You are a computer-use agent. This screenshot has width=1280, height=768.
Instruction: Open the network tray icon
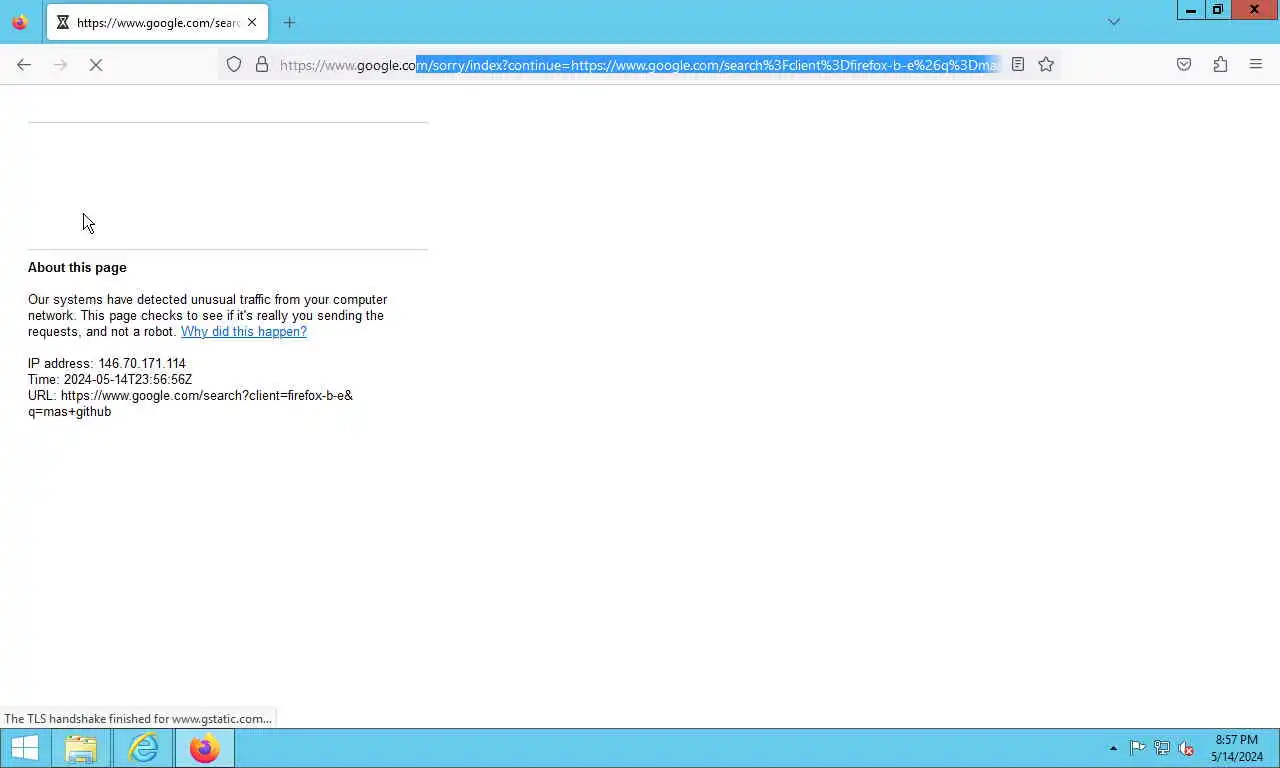[x=1162, y=748]
